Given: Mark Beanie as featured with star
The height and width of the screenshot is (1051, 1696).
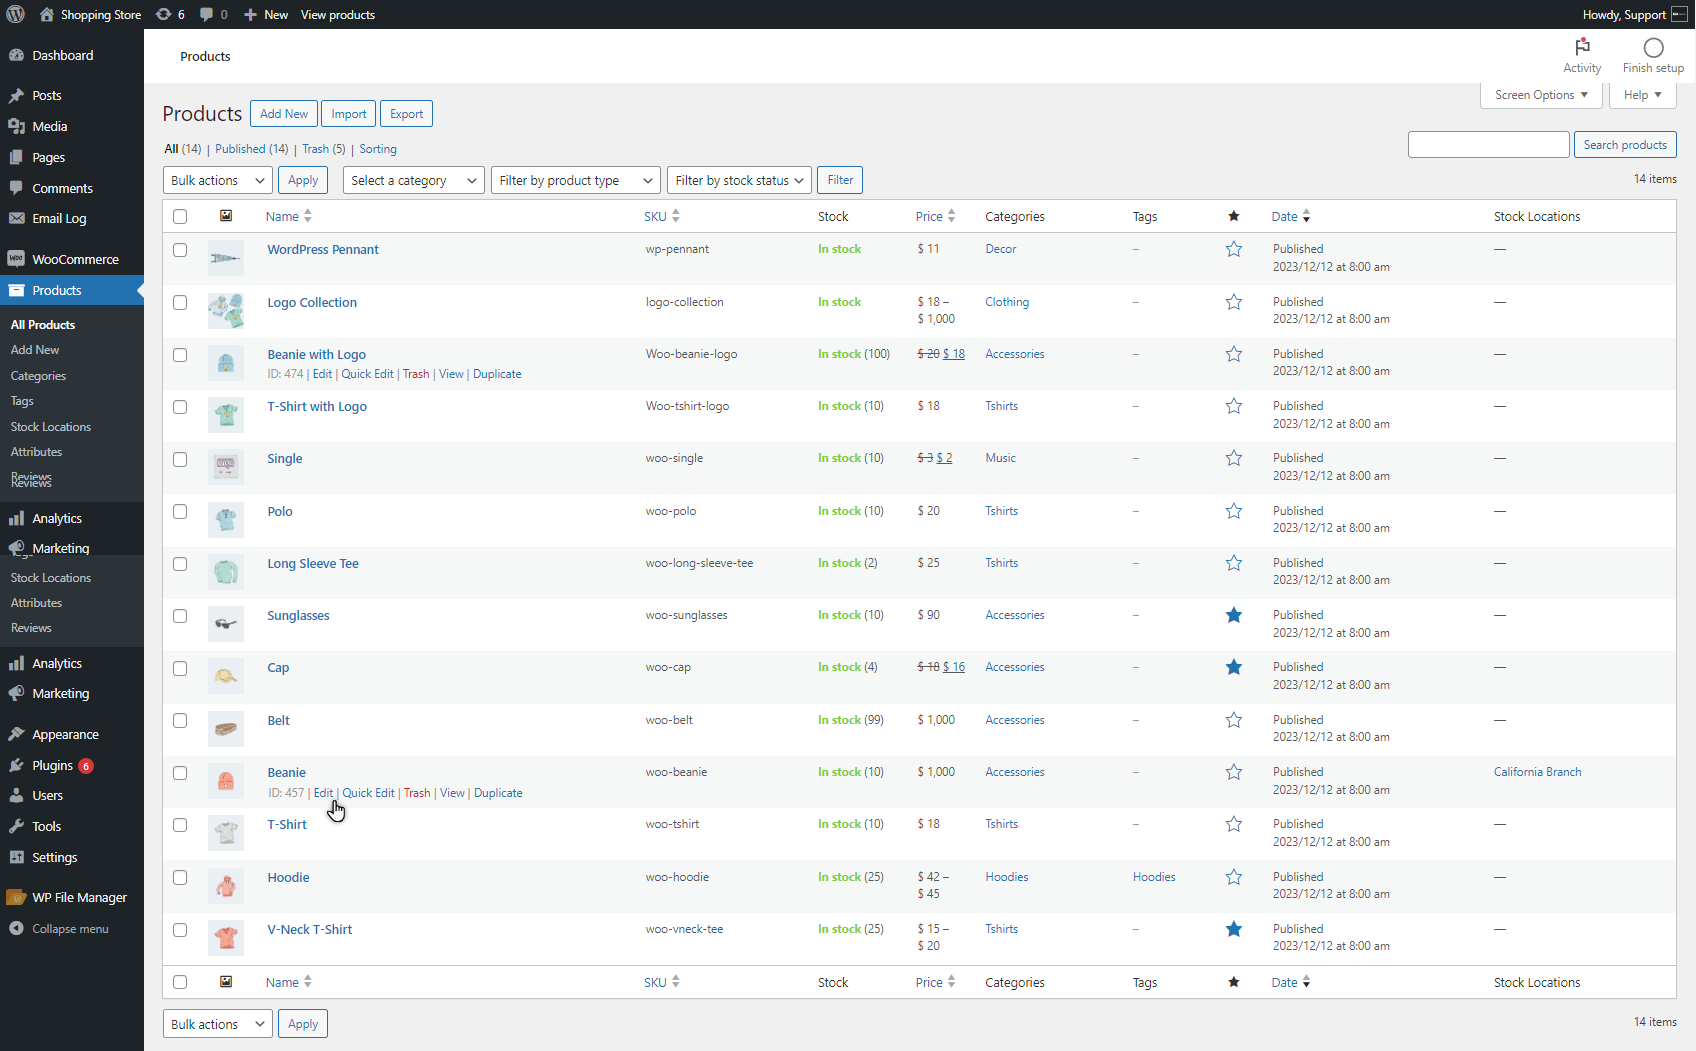Looking at the screenshot, I should (1234, 772).
